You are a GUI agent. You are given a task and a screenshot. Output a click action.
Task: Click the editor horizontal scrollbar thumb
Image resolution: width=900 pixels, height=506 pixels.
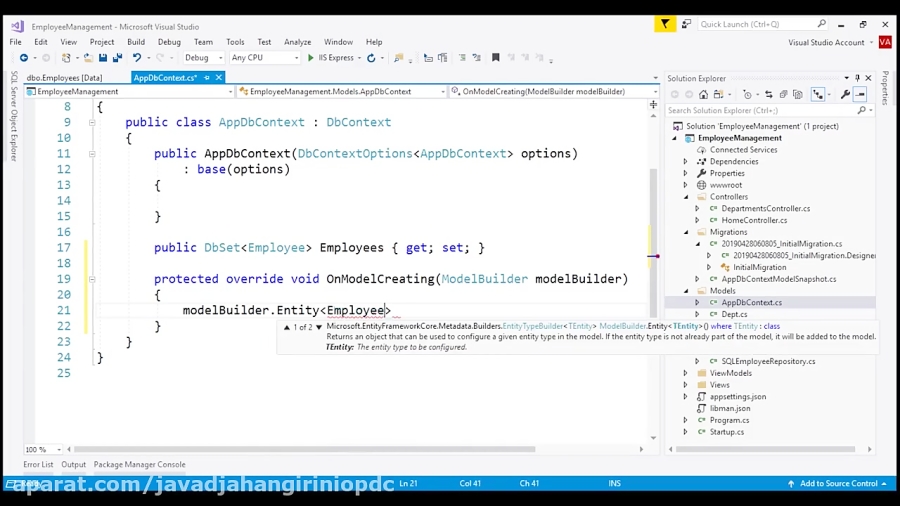coord(304,449)
